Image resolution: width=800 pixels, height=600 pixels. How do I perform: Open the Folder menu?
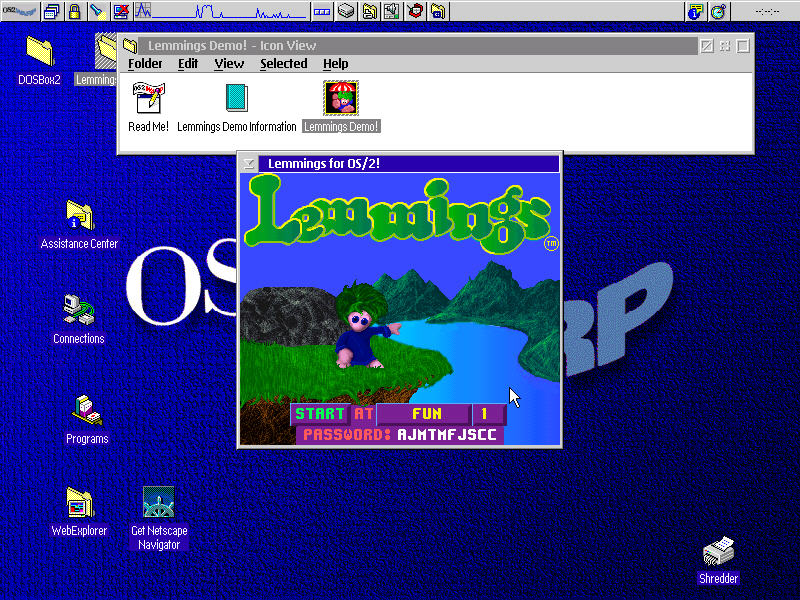point(145,64)
